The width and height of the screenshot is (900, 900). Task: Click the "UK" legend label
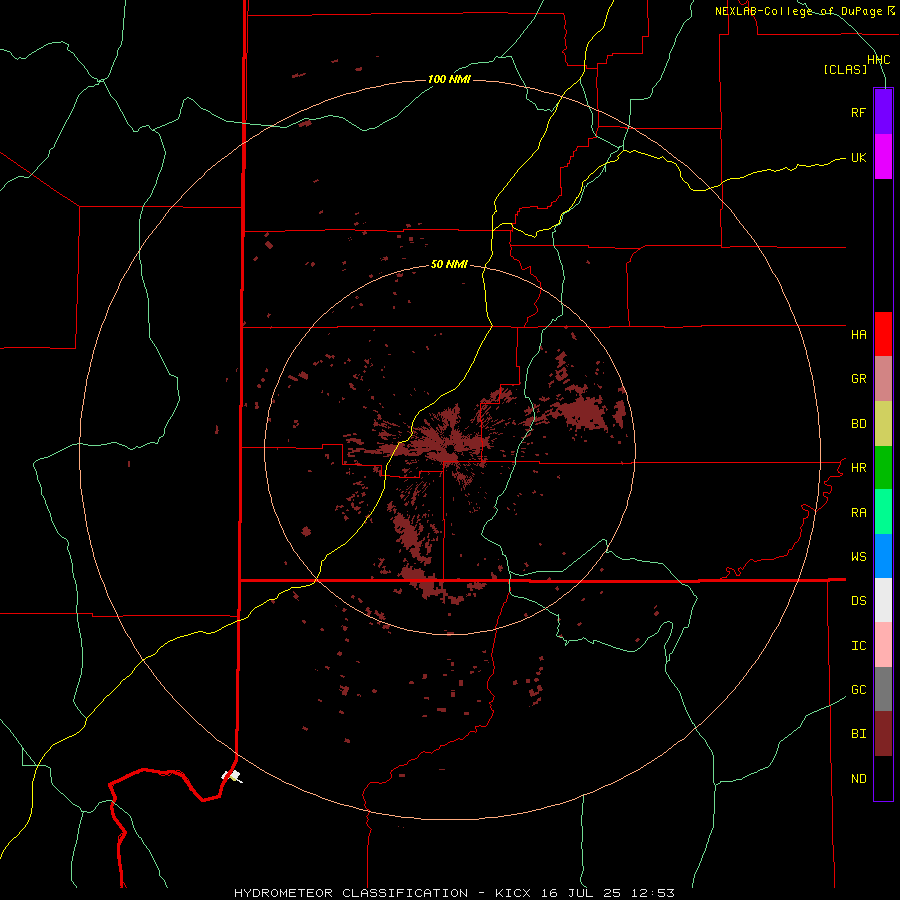858,157
